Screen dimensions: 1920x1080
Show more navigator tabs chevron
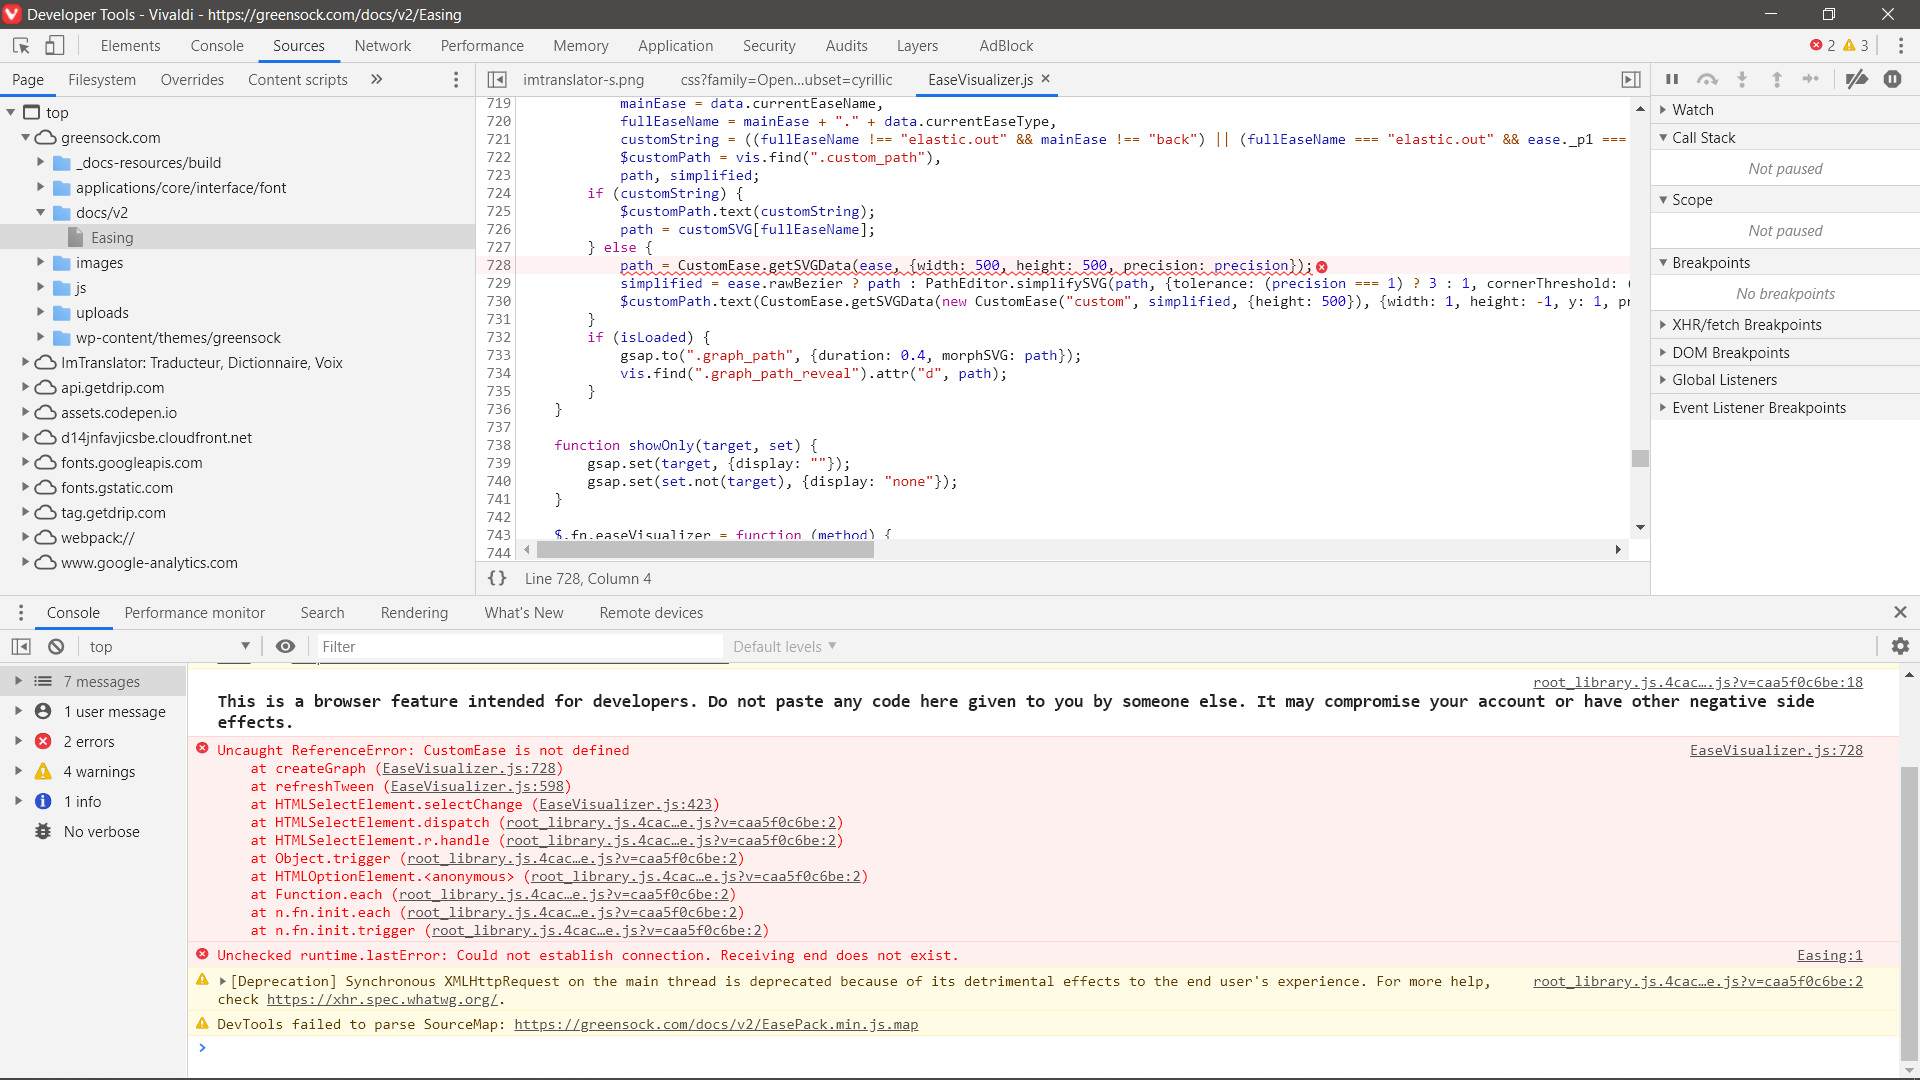click(377, 79)
